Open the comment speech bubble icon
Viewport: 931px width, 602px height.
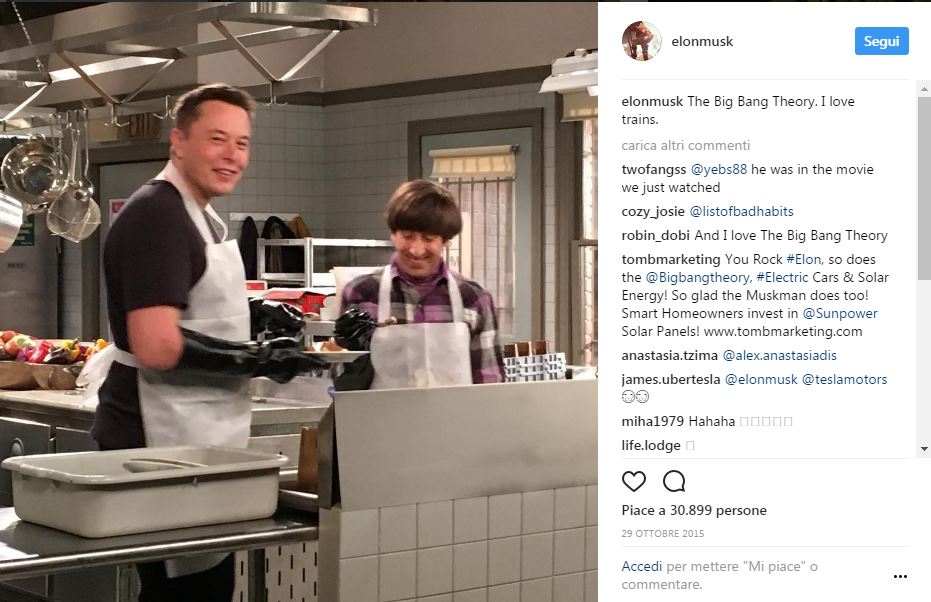click(x=674, y=481)
